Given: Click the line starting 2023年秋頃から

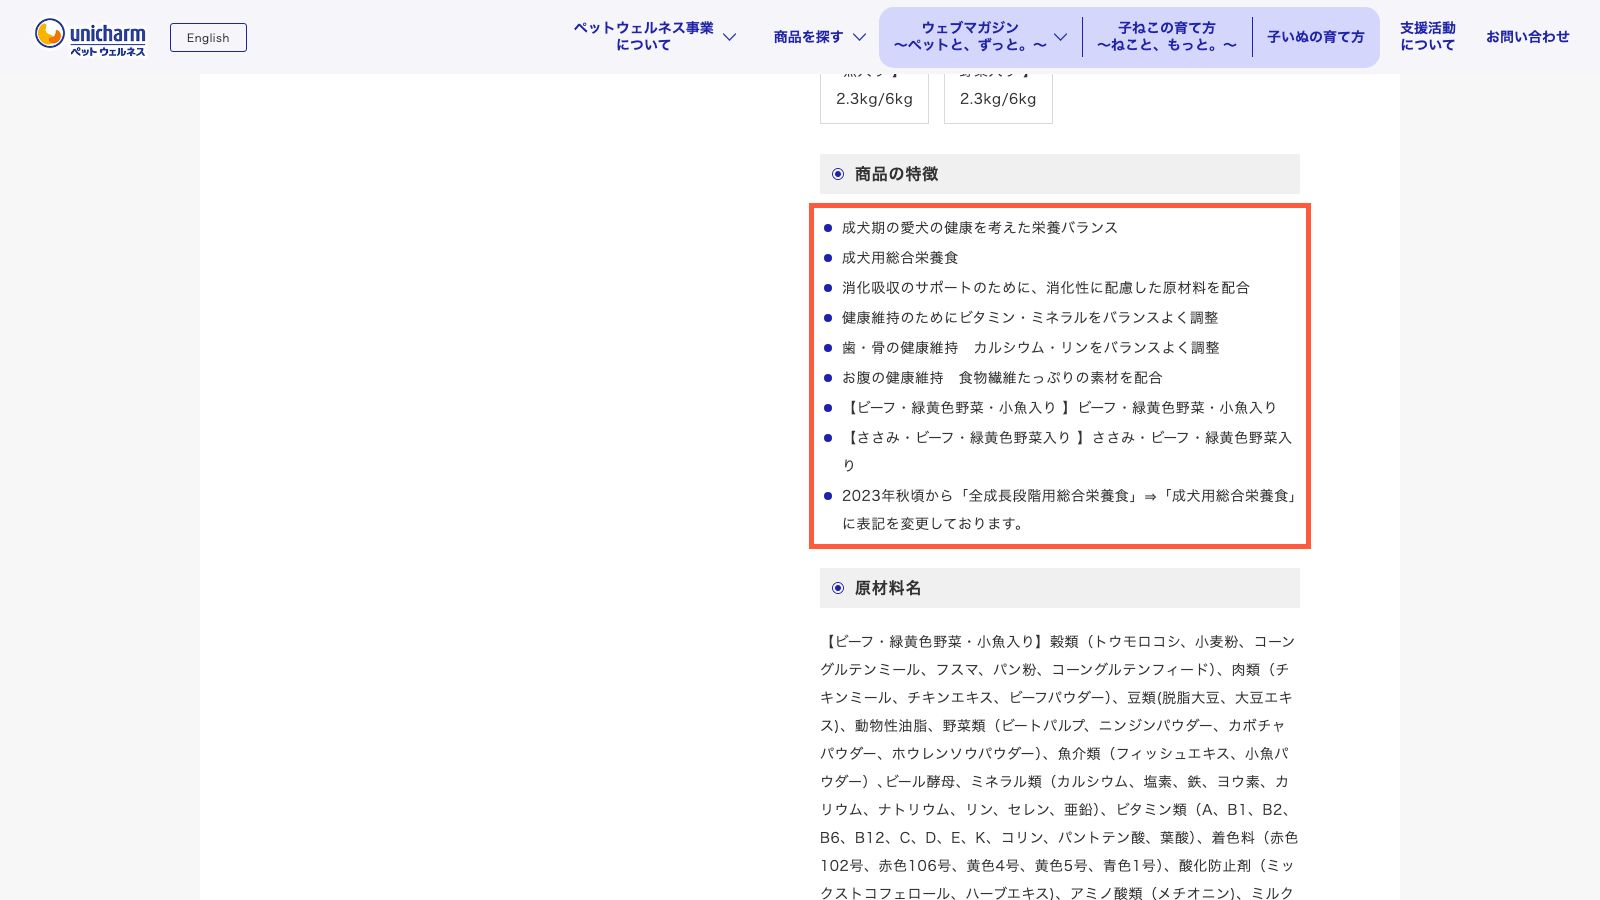Looking at the screenshot, I should coord(1069,509).
